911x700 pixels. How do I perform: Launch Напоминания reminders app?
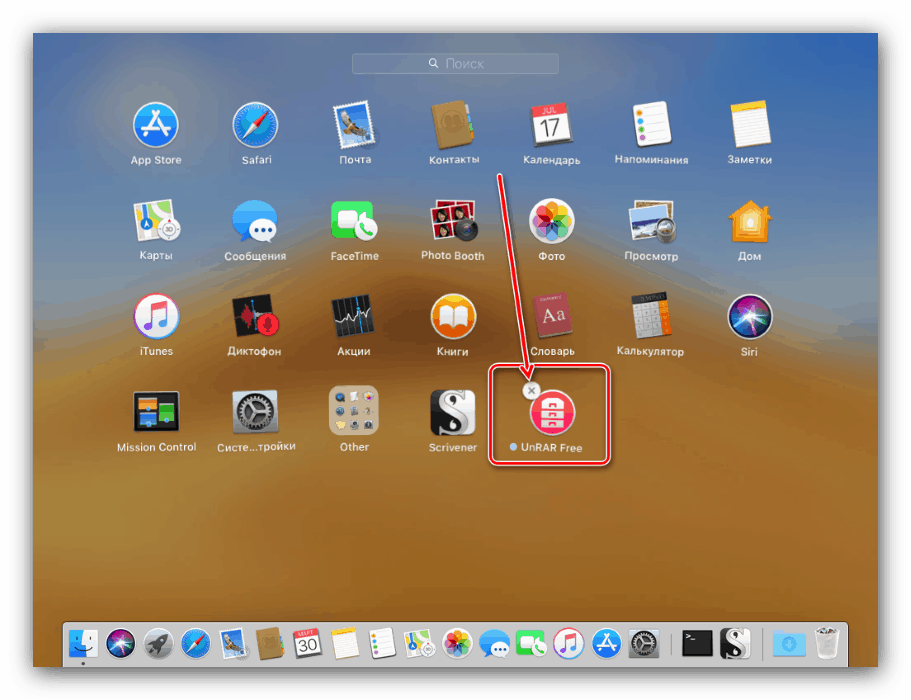click(651, 124)
